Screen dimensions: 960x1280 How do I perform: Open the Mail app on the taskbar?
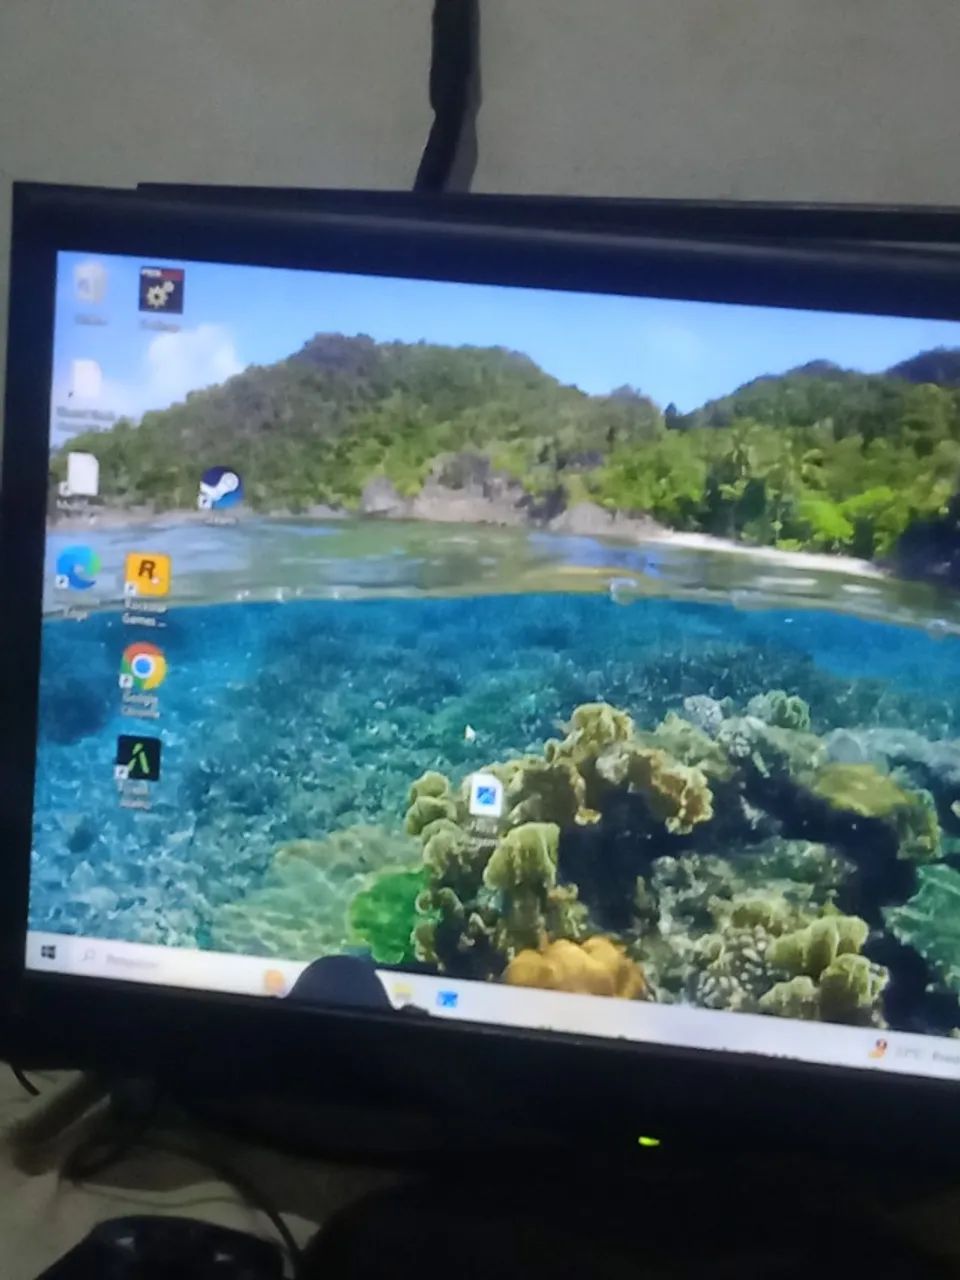(x=447, y=998)
